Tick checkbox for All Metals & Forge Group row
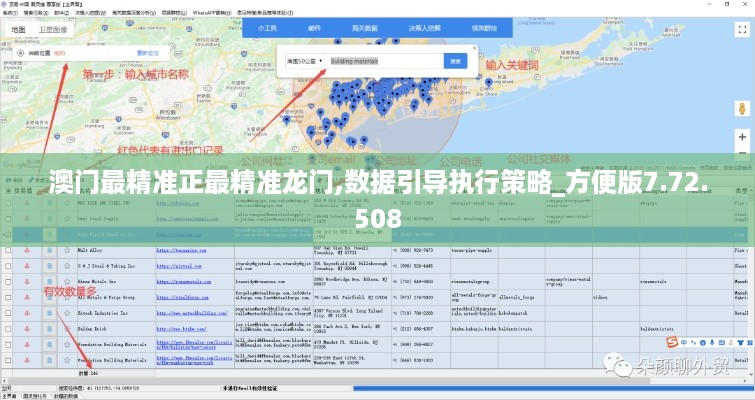 coord(8,297)
